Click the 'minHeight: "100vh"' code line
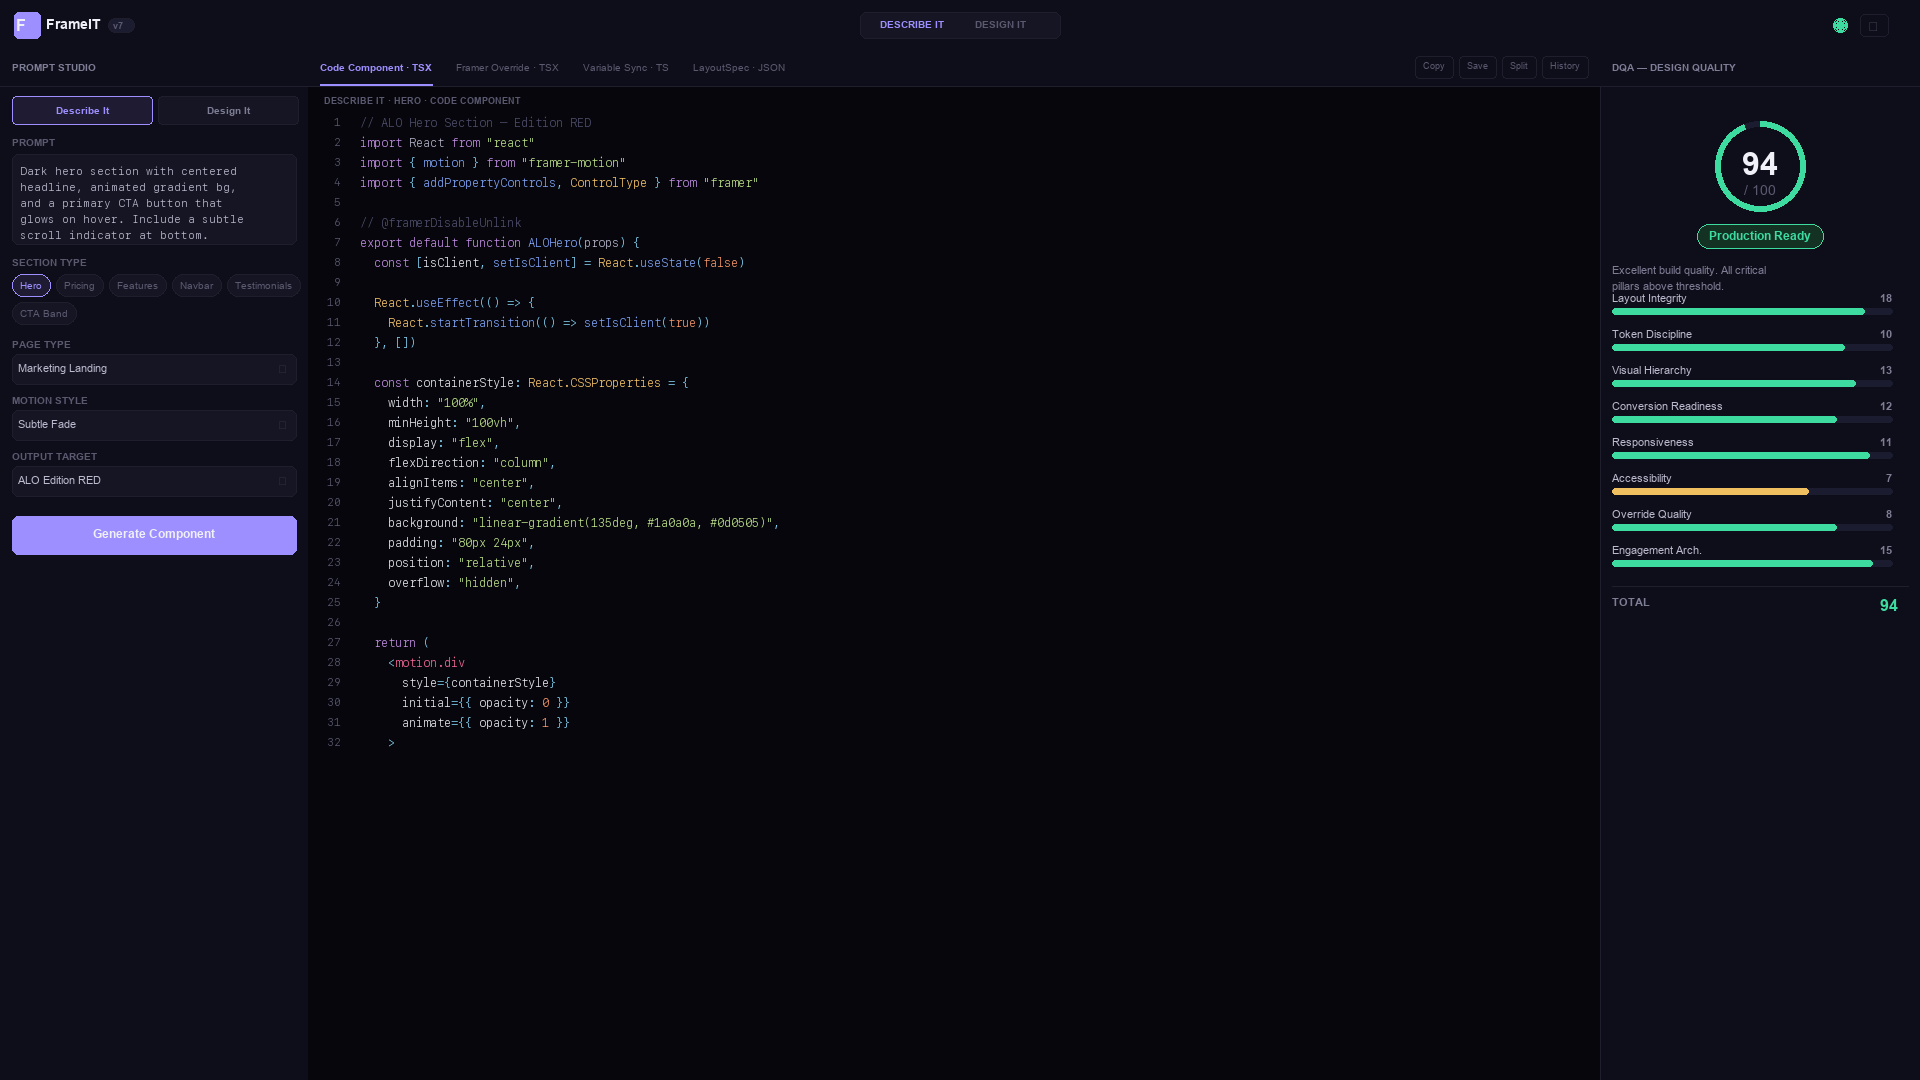This screenshot has width=1920, height=1080. coord(454,423)
